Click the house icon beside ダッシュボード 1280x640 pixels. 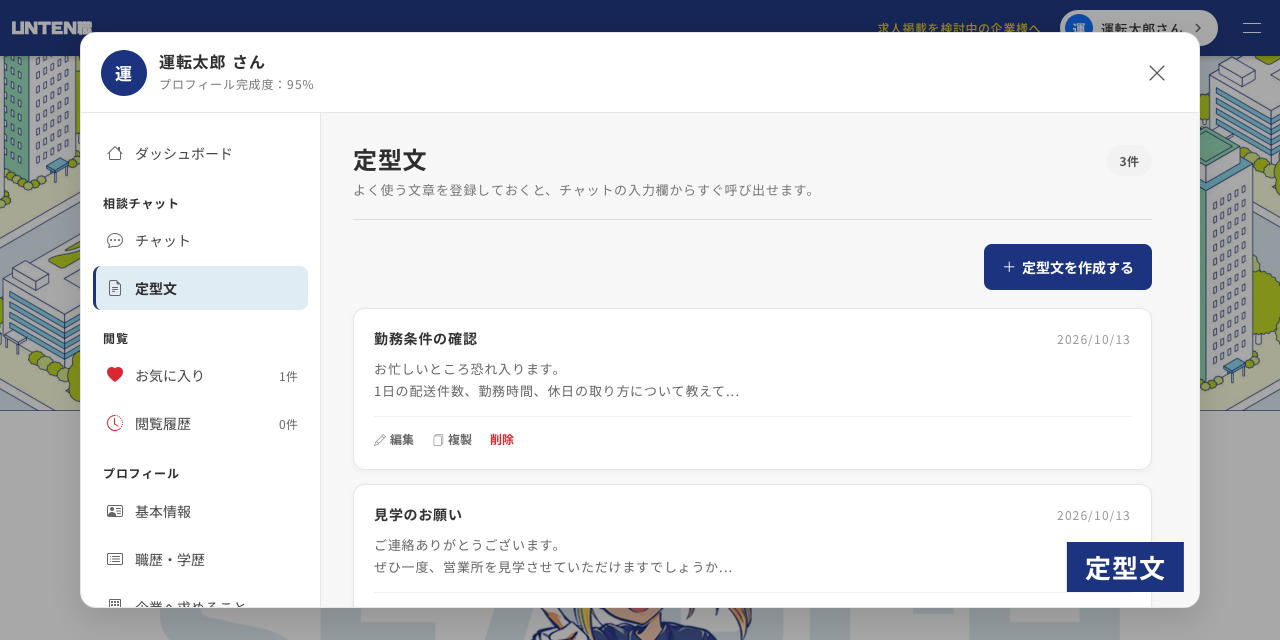pyautogui.click(x=115, y=153)
